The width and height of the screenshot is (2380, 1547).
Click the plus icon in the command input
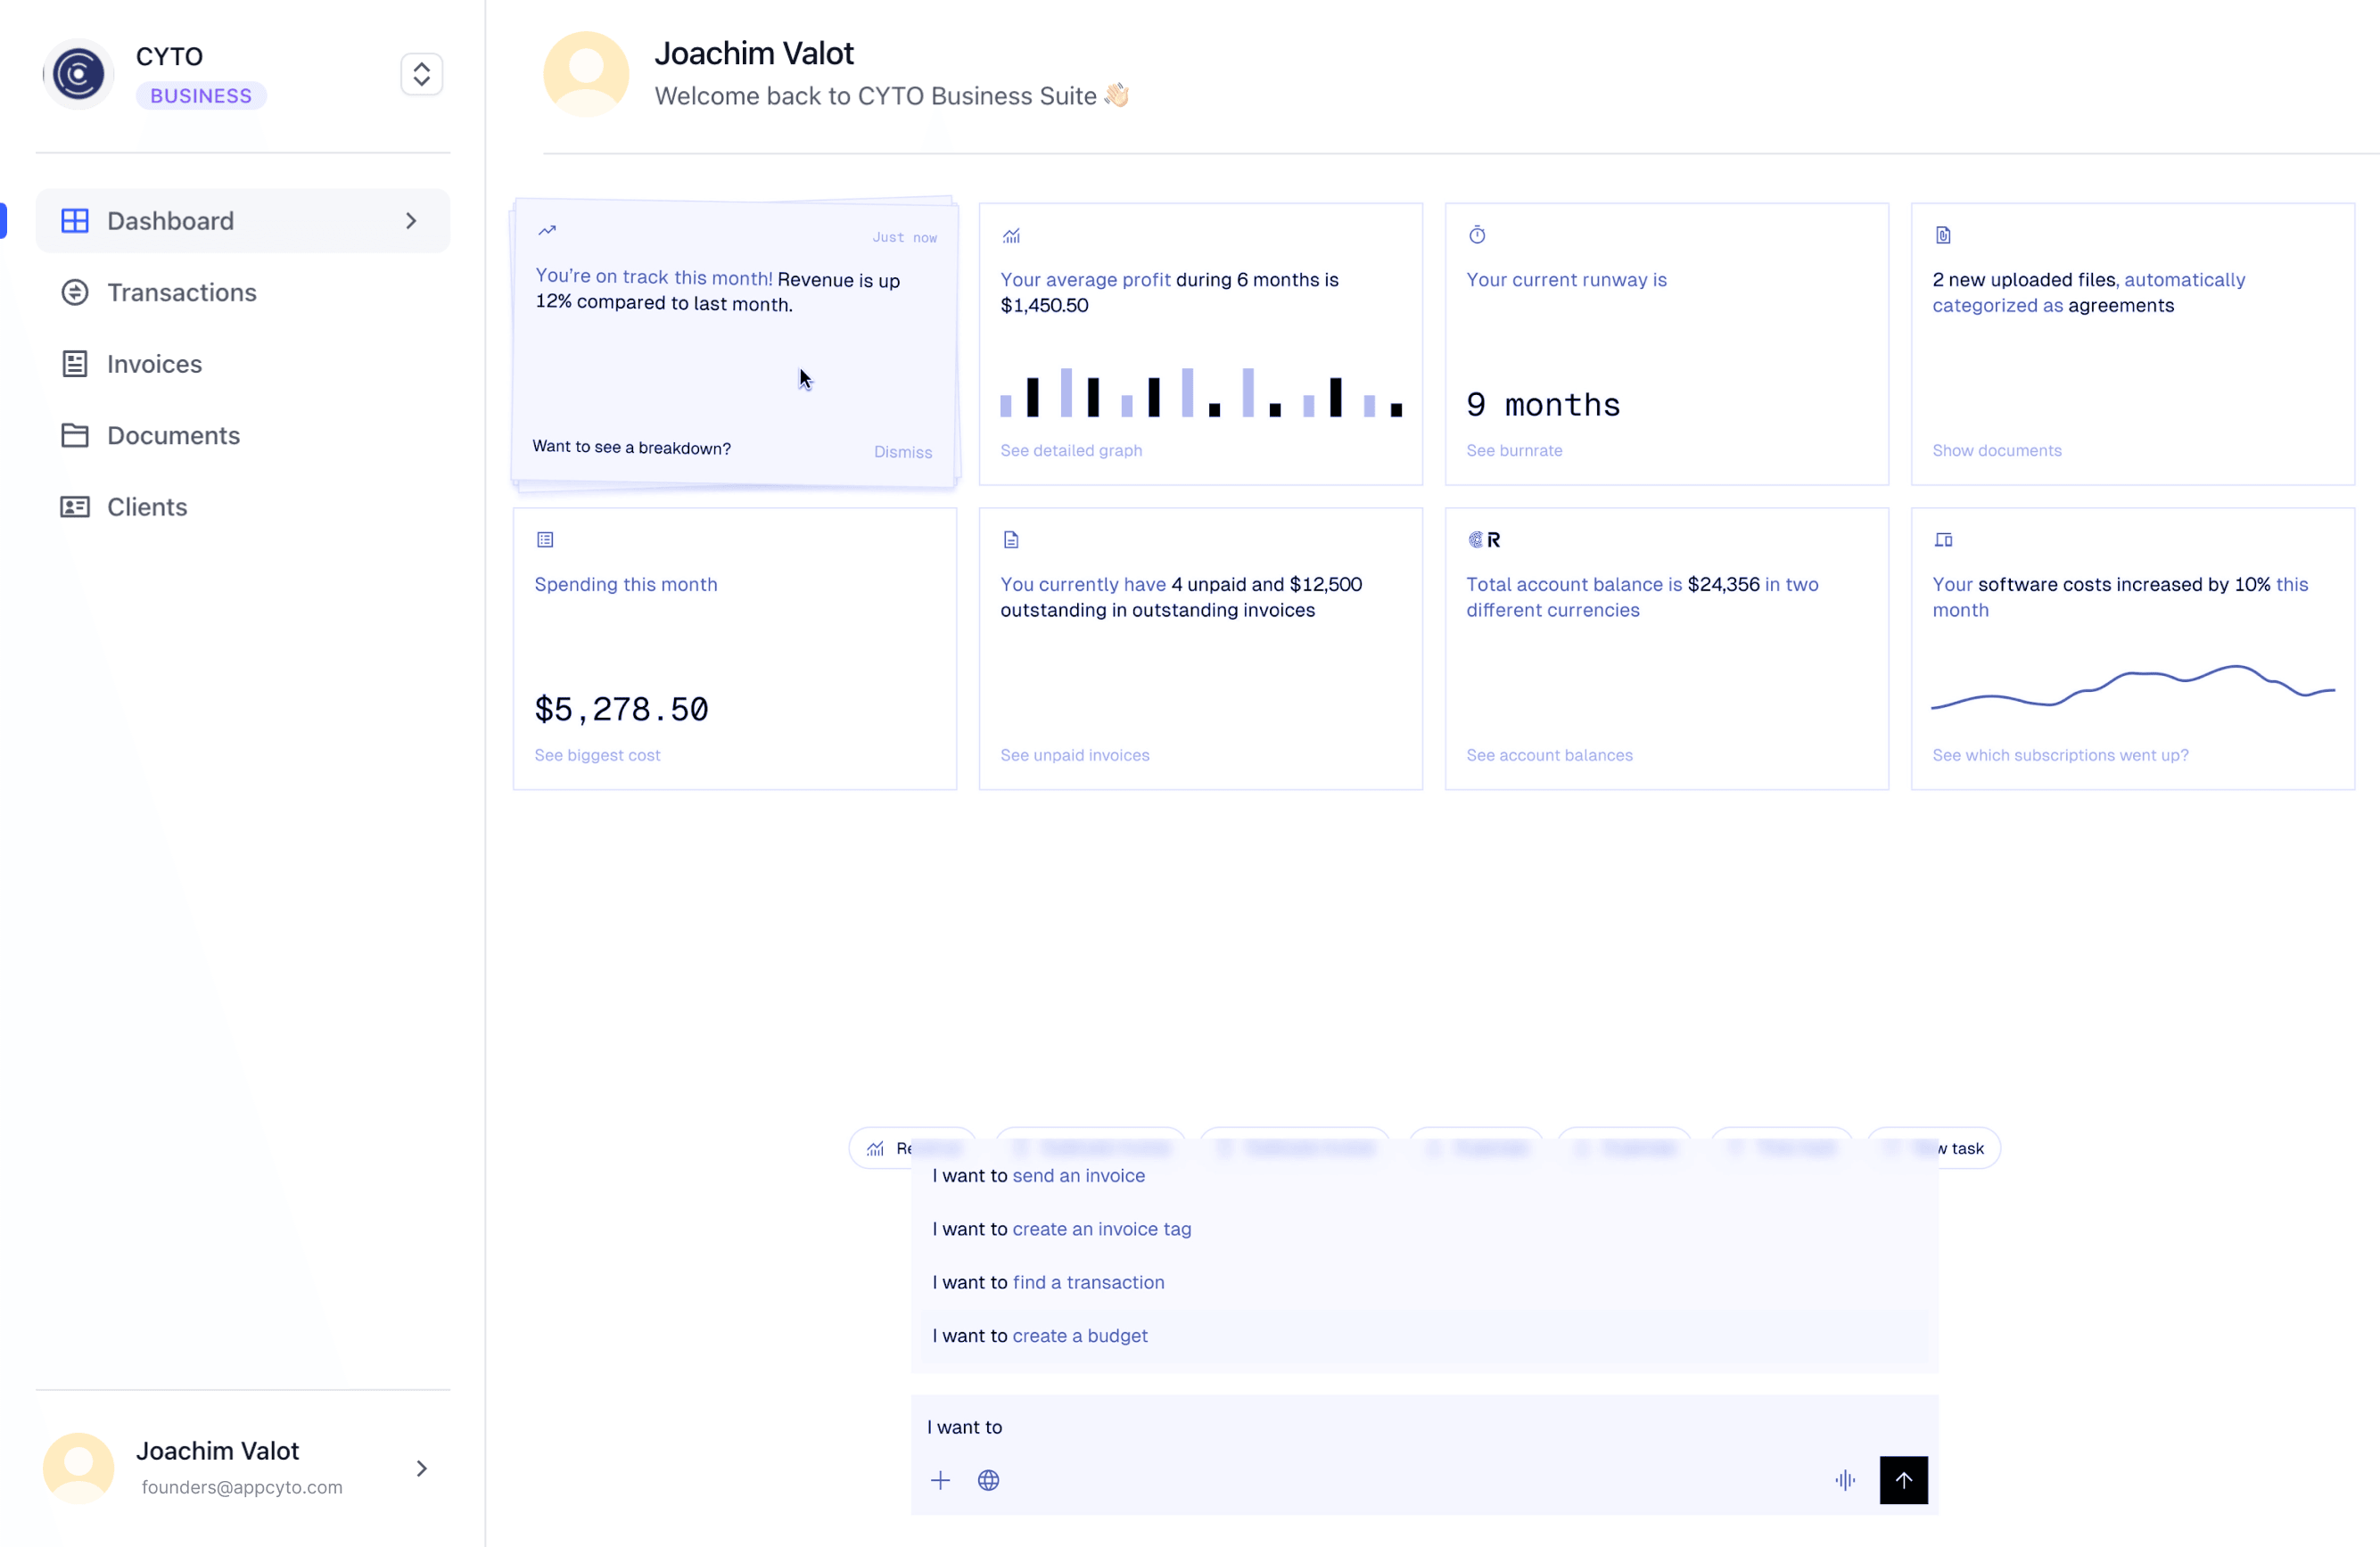pyautogui.click(x=941, y=1480)
